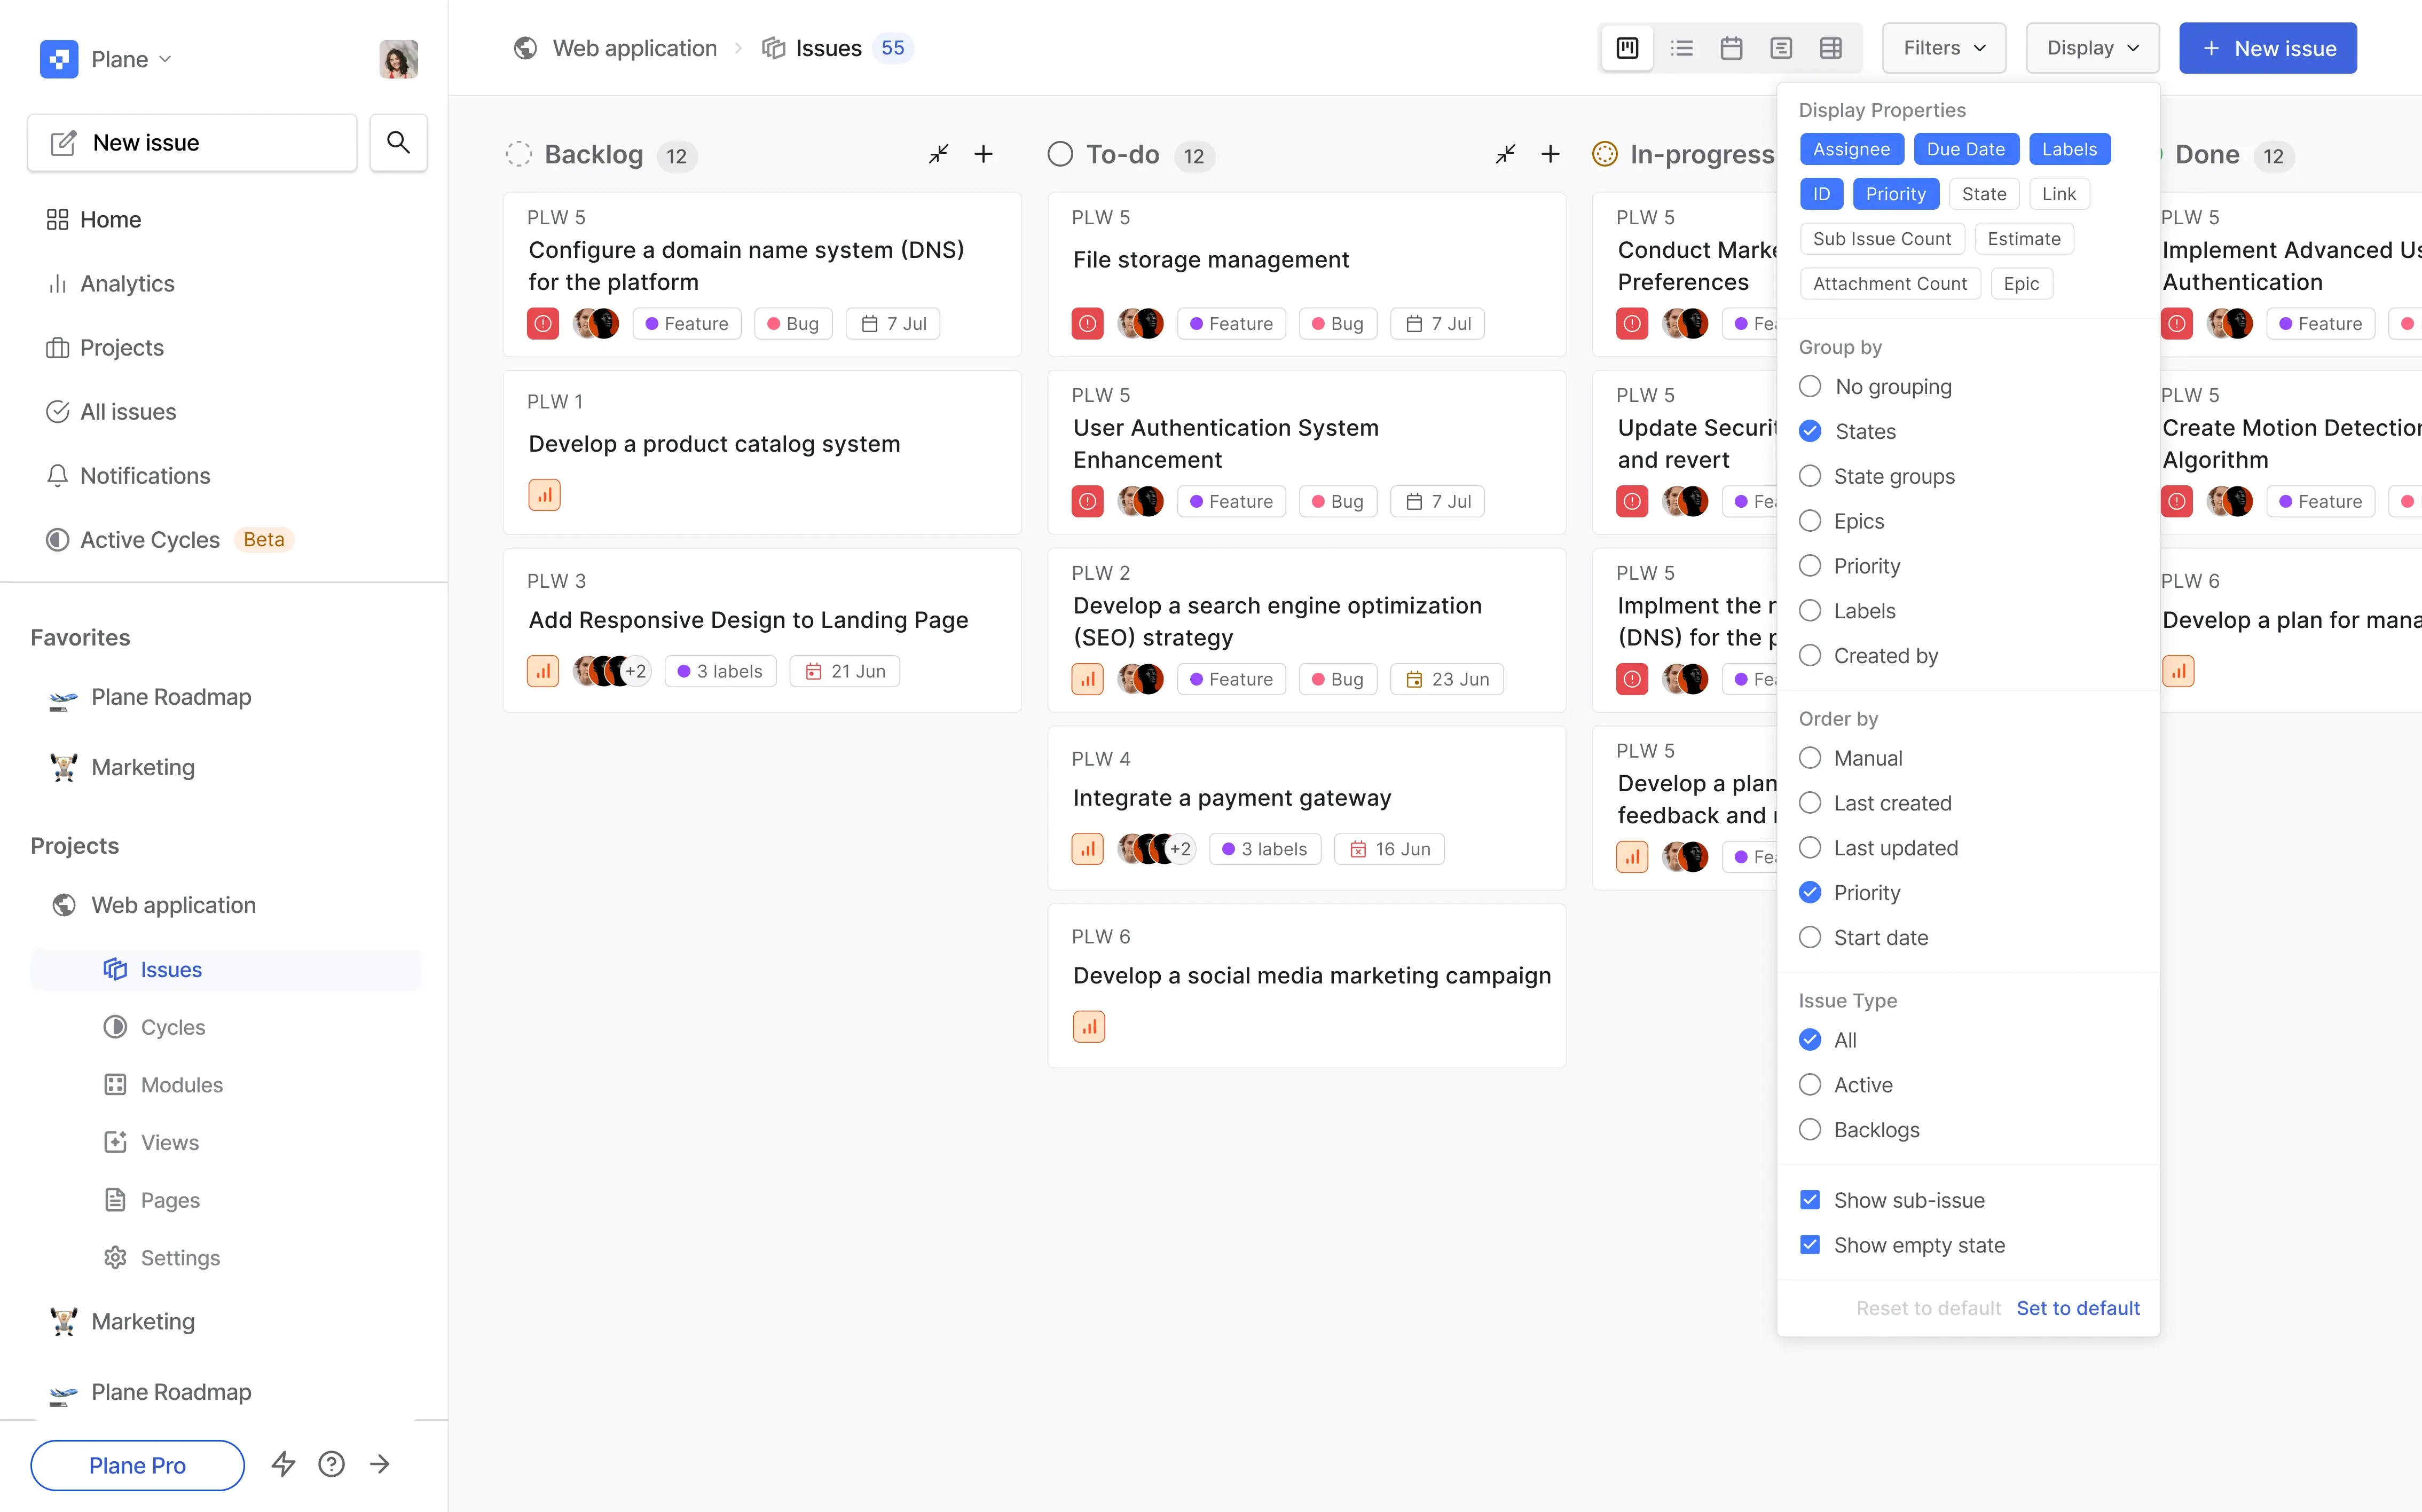Viewport: 2422px width, 1512px height.
Task: Click the search magnifier icon in sidebar
Action: click(x=398, y=142)
